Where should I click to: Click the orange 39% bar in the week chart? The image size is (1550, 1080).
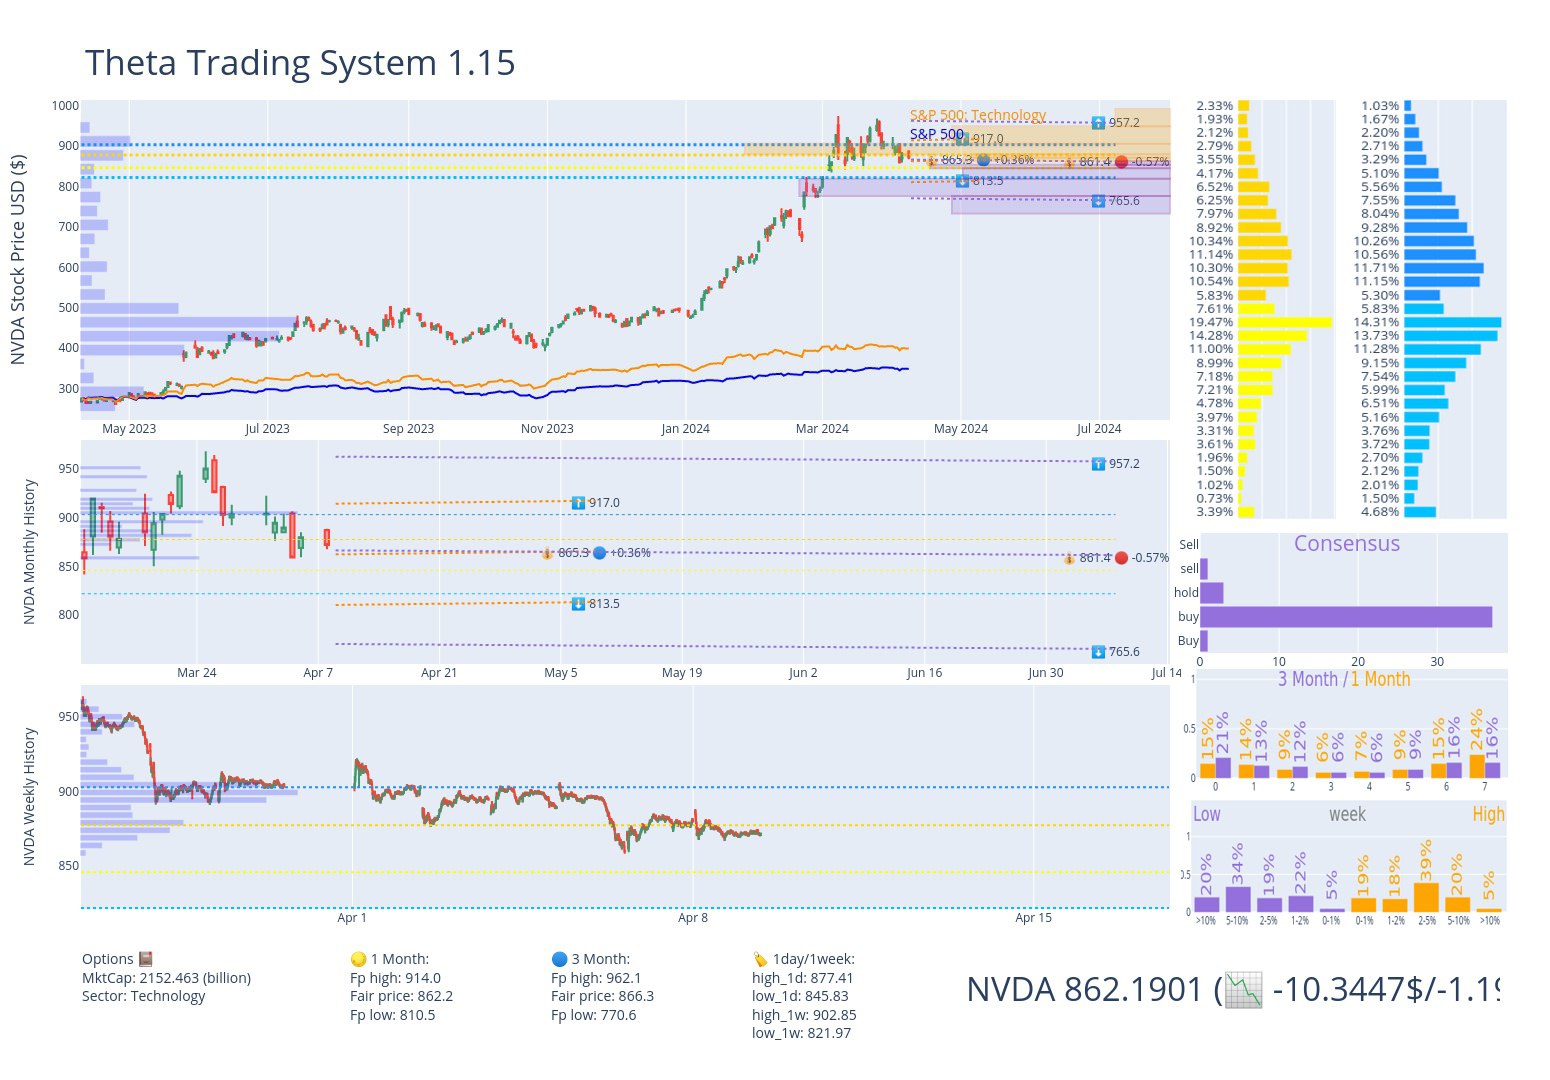[1426, 897]
